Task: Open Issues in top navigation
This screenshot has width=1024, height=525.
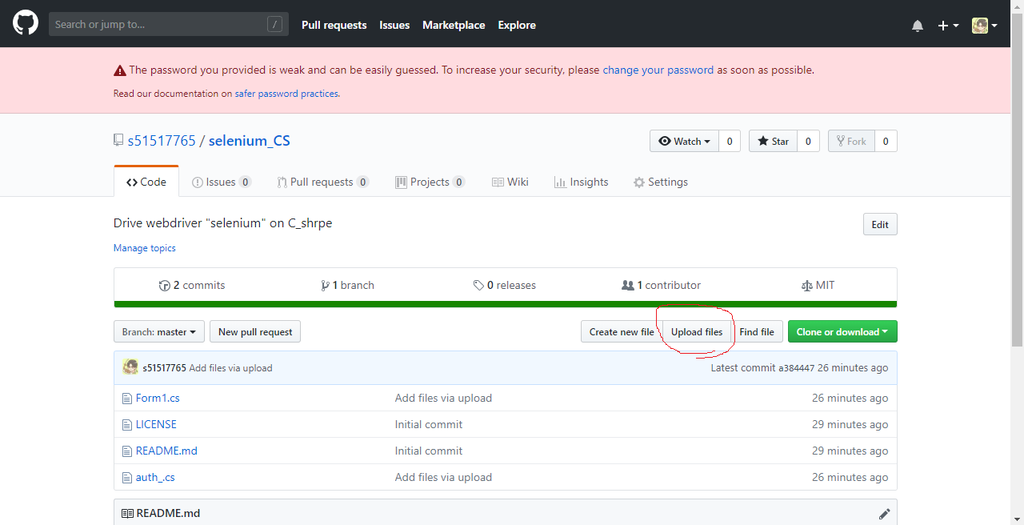Action: tap(394, 25)
